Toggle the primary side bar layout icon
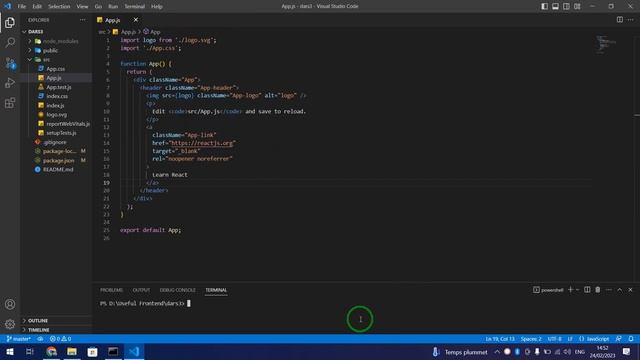This screenshot has height=360, width=640. pyautogui.click(x=544, y=6)
